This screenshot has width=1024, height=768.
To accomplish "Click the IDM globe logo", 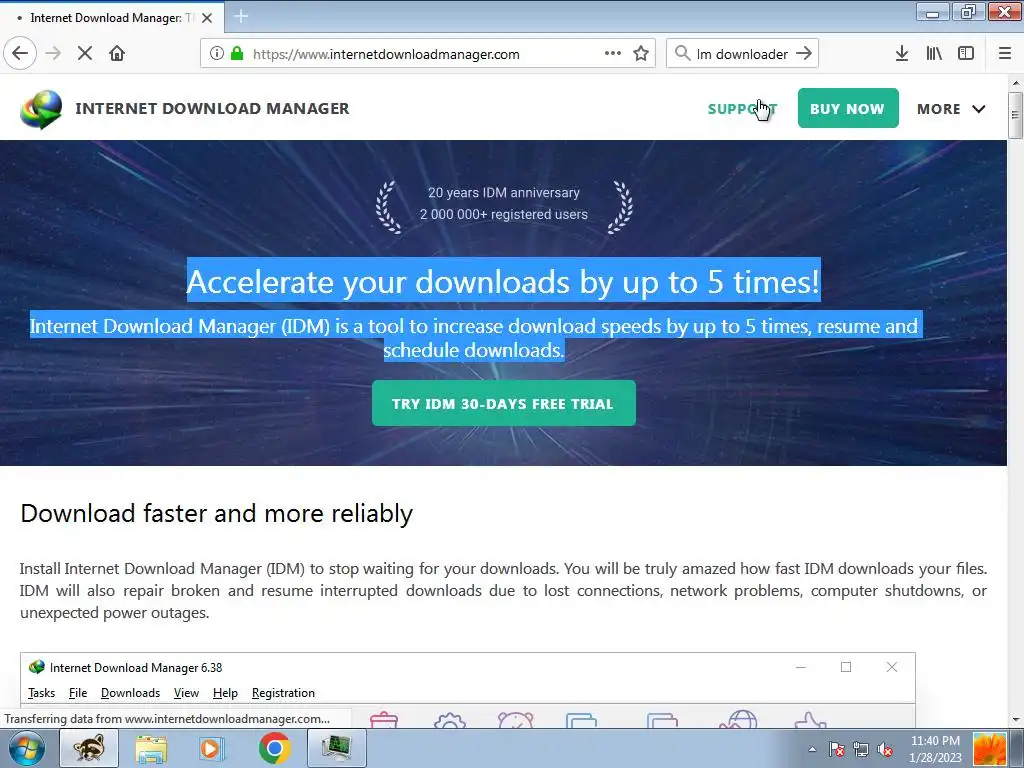I will pos(41,109).
